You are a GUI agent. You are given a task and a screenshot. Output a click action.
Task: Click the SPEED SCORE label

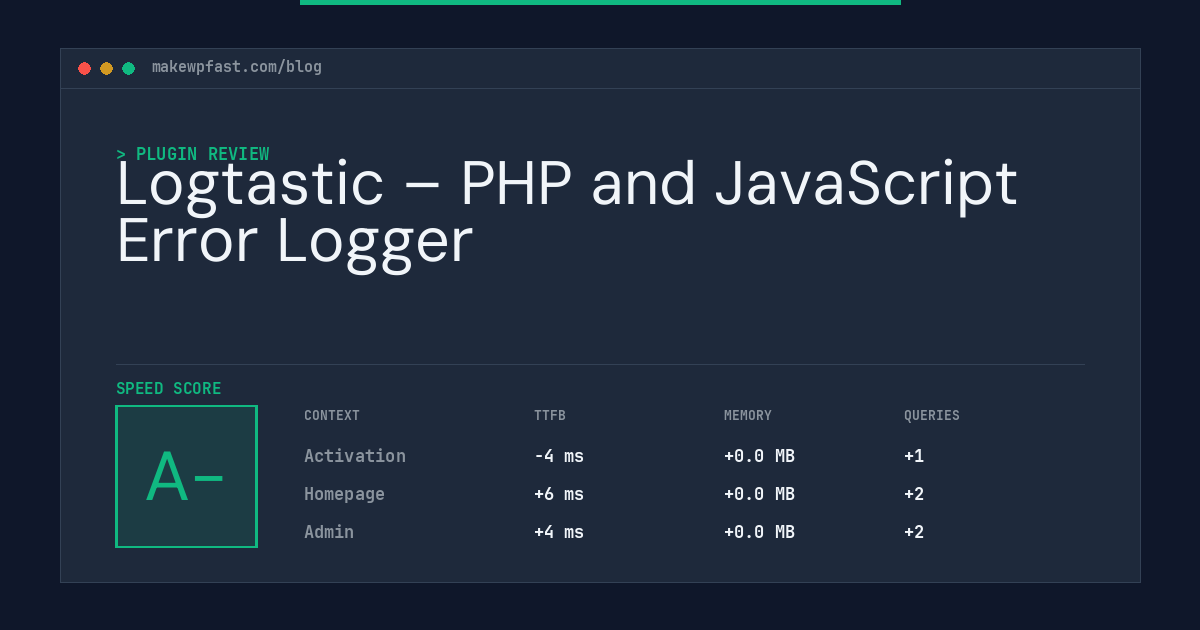pos(169,389)
